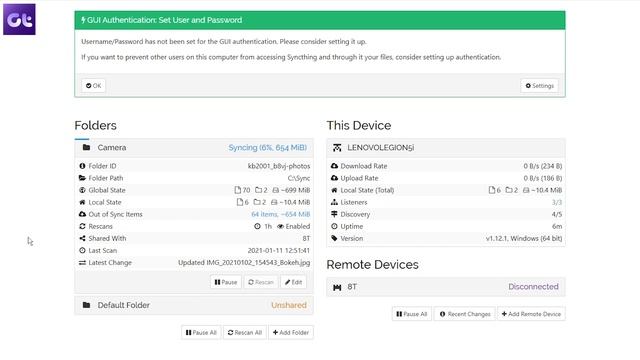Screen dimensions: 640x360
Task: Click Rescan for the Camera folder
Action: coord(261,282)
